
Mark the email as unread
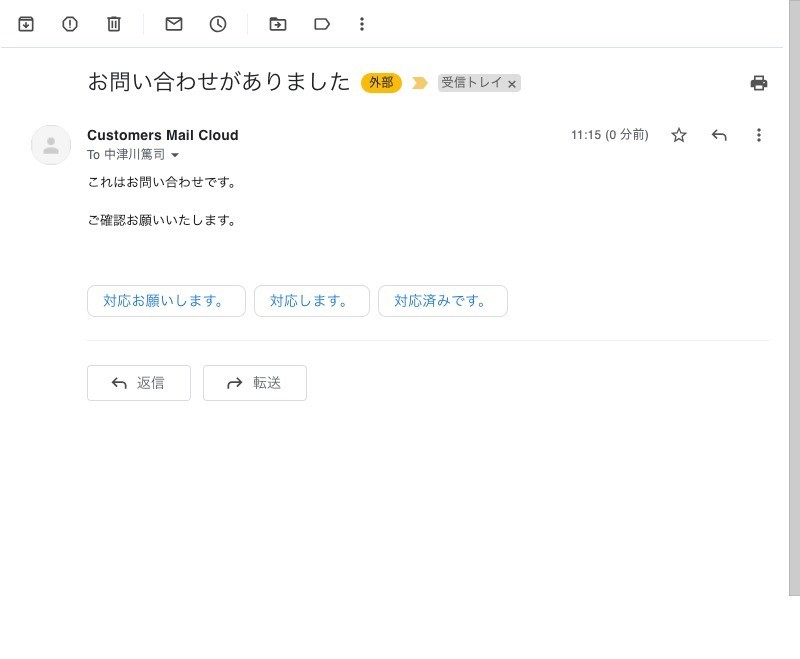[x=173, y=24]
